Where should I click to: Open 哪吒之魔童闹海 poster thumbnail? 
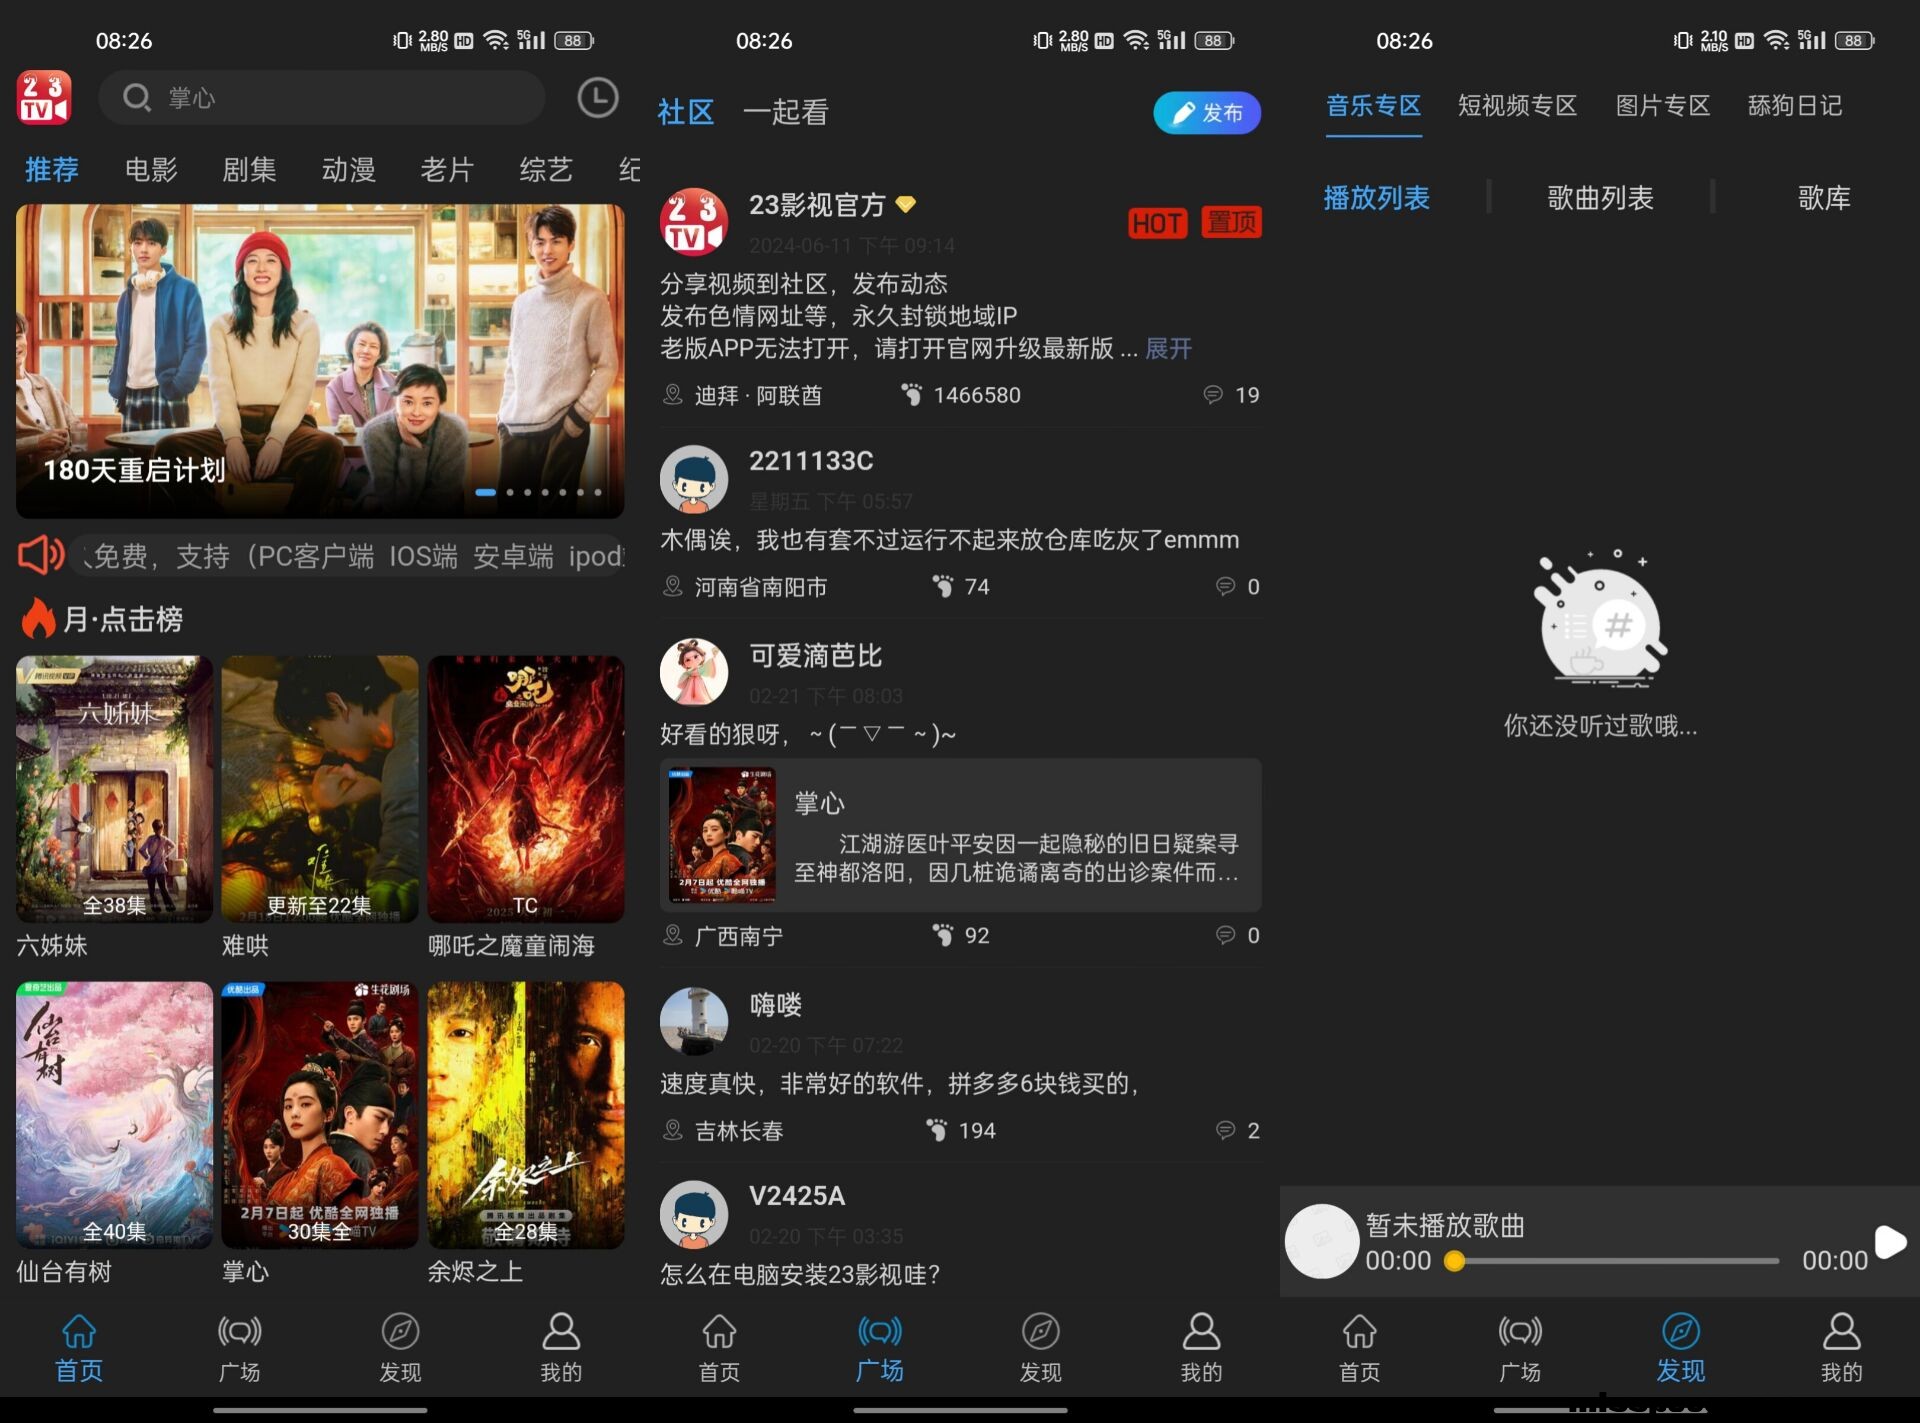coord(526,789)
